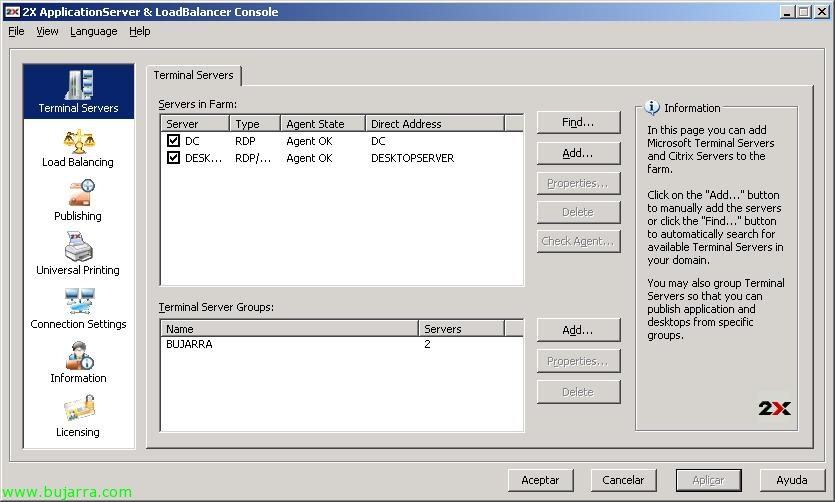Image resolution: width=835 pixels, height=502 pixels.
Task: Click the info bubble icon beside Information
Action: click(652, 108)
